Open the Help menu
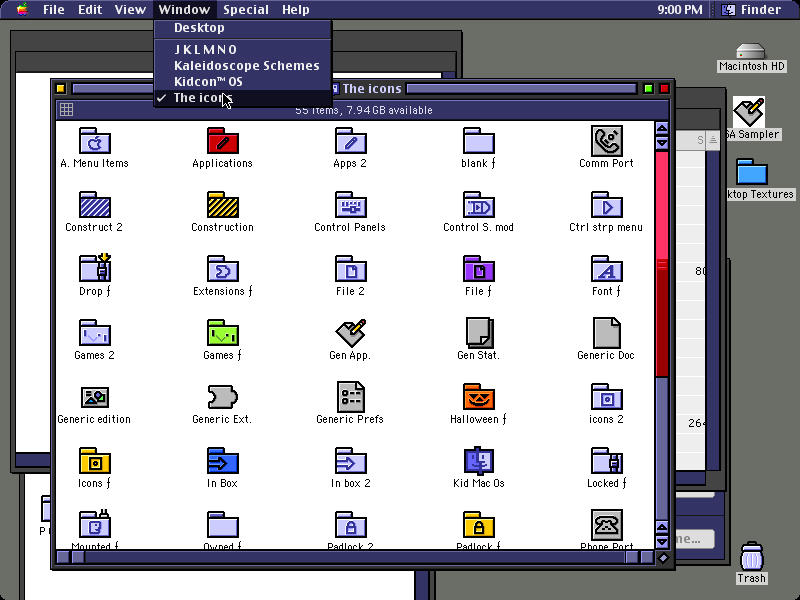This screenshot has height=600, width=800. pyautogui.click(x=296, y=10)
